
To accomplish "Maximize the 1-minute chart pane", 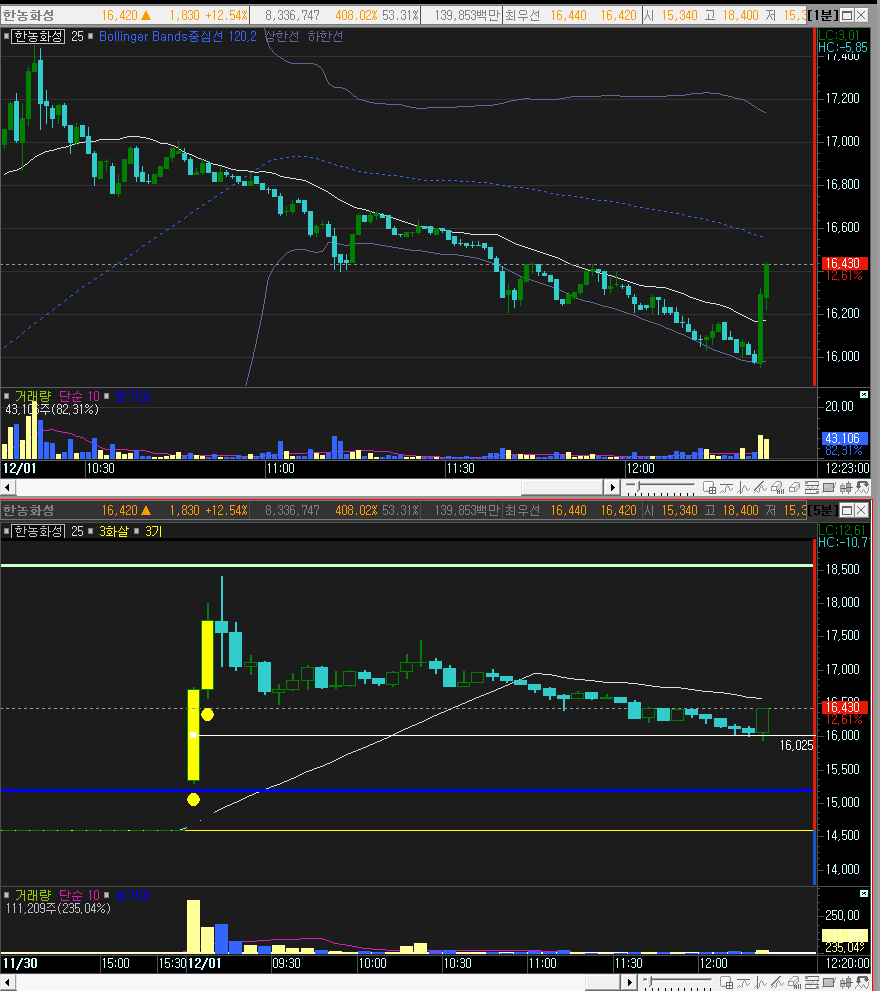I will point(848,15).
